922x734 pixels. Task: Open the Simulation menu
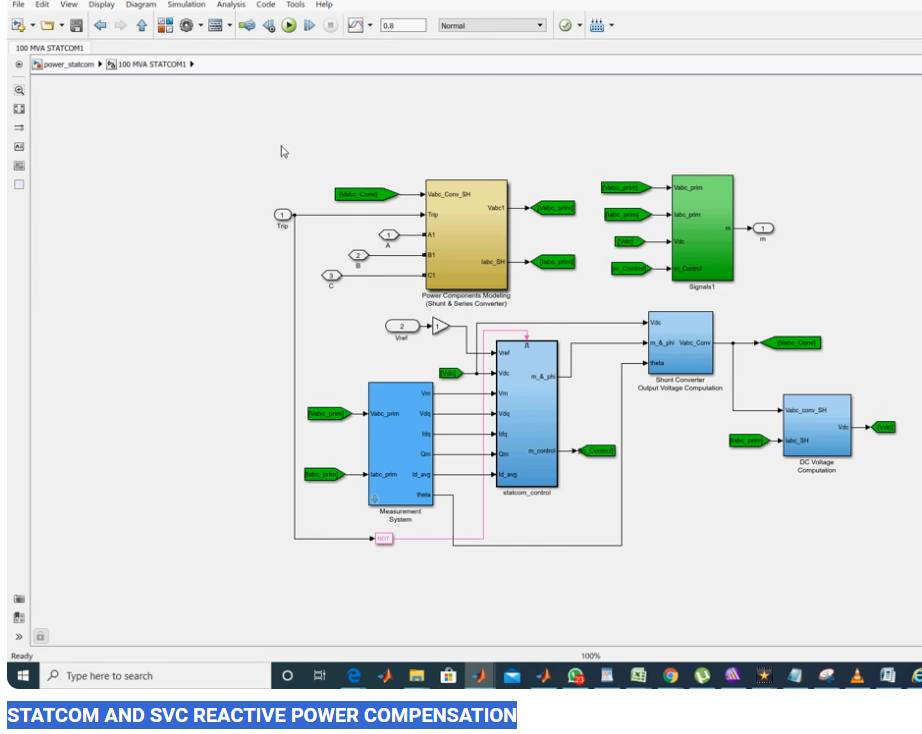(x=186, y=4)
